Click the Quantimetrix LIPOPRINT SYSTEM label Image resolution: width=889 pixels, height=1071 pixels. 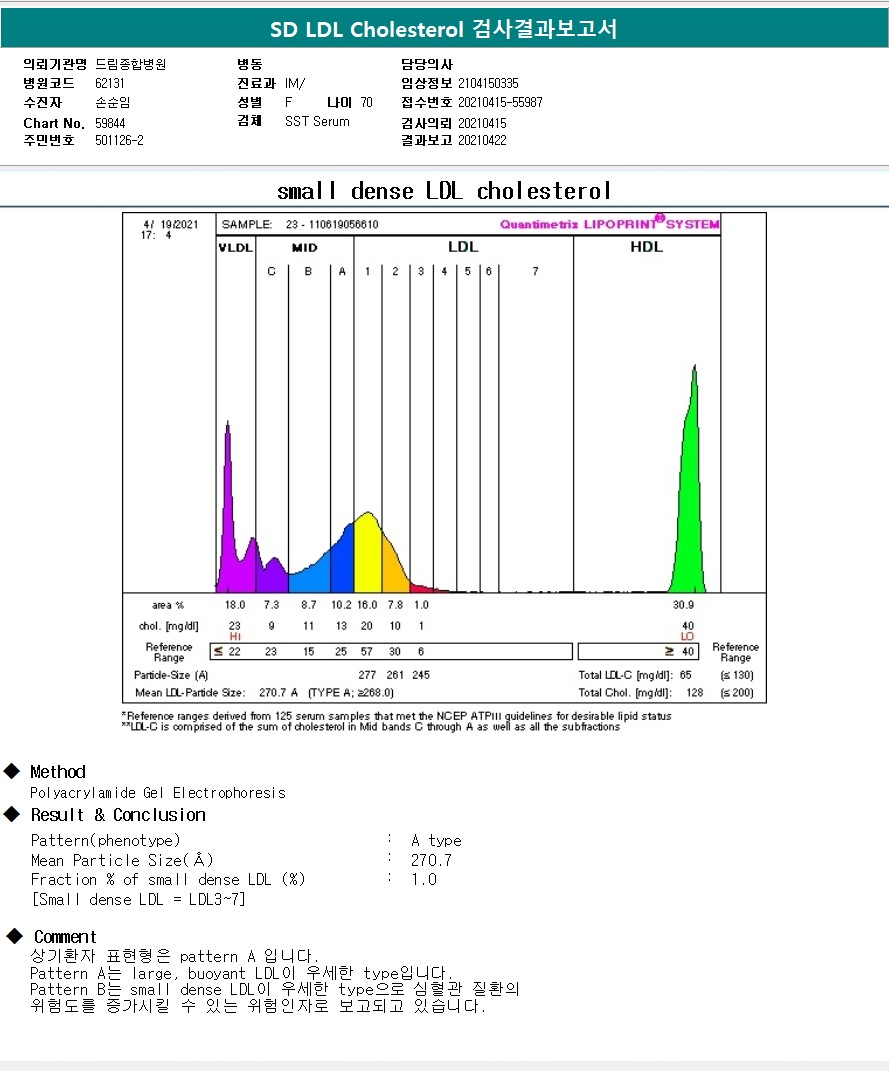tap(609, 224)
